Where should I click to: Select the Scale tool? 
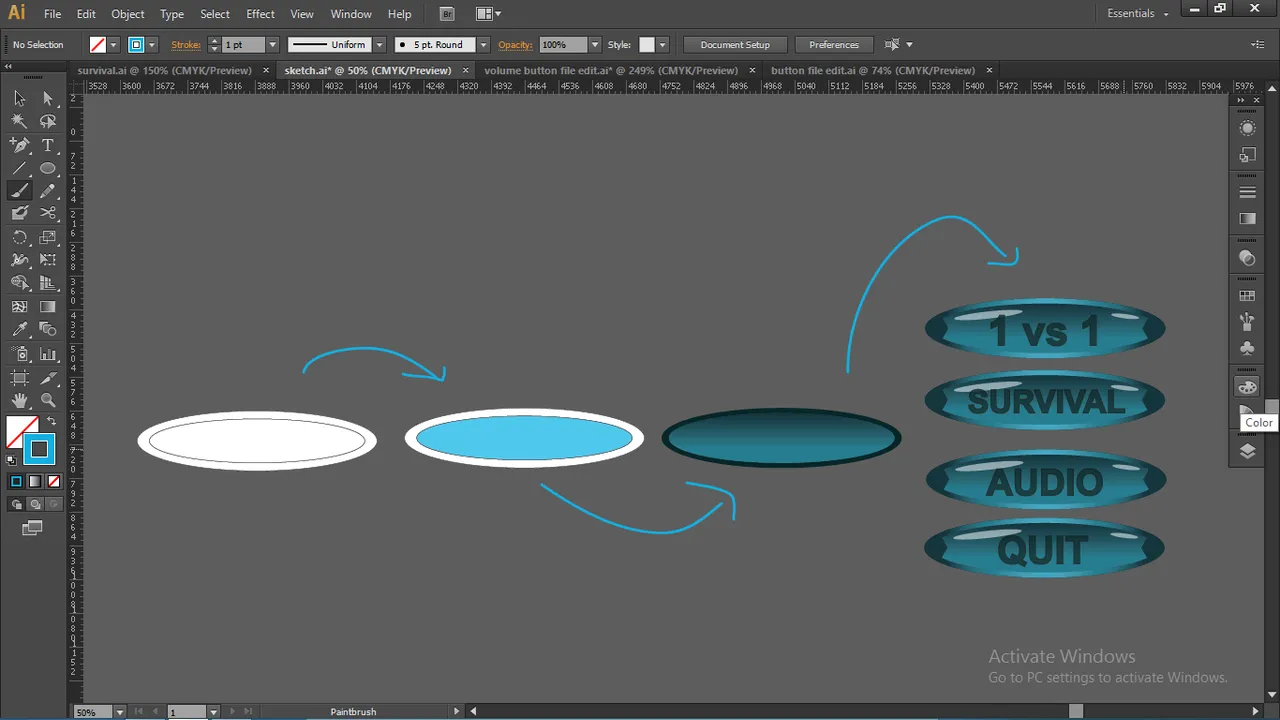point(47,237)
